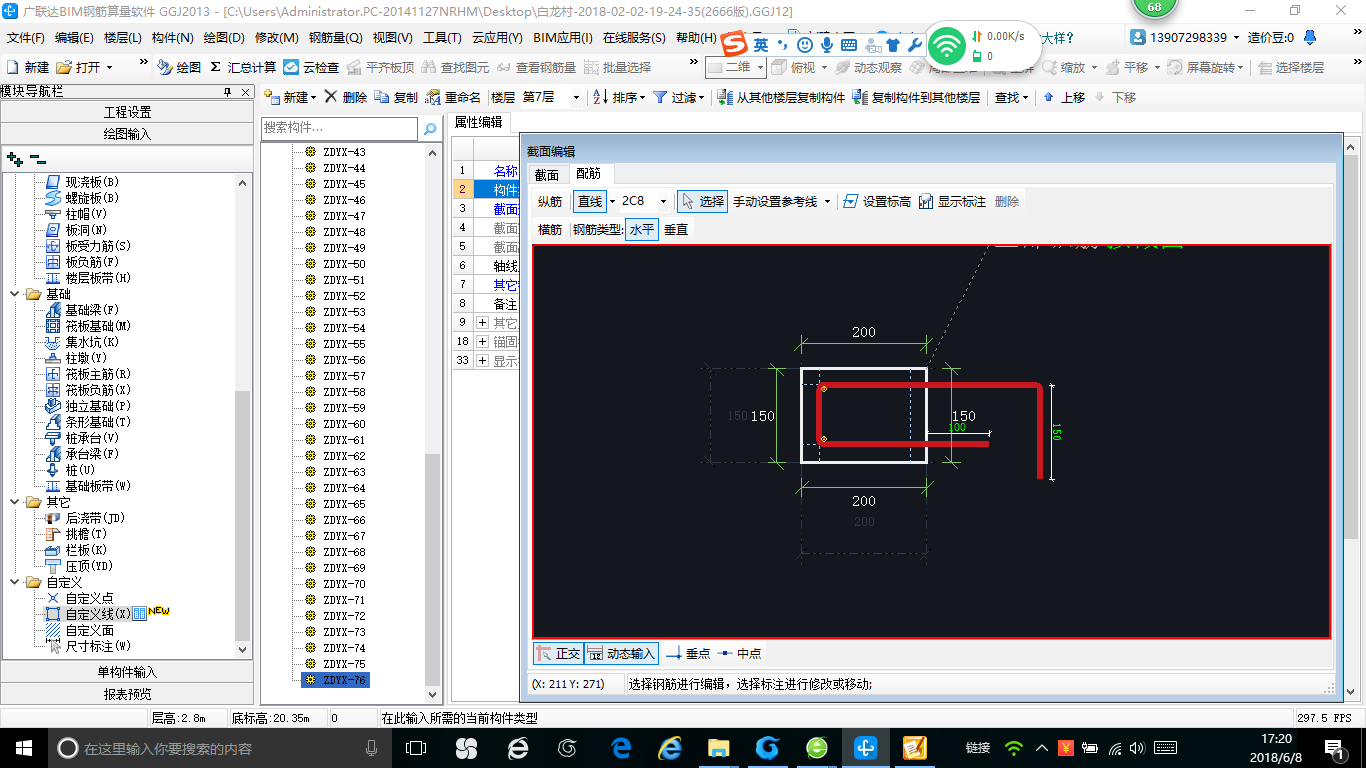Expand property row 18 锚固
1366x768 pixels.
(x=482, y=342)
